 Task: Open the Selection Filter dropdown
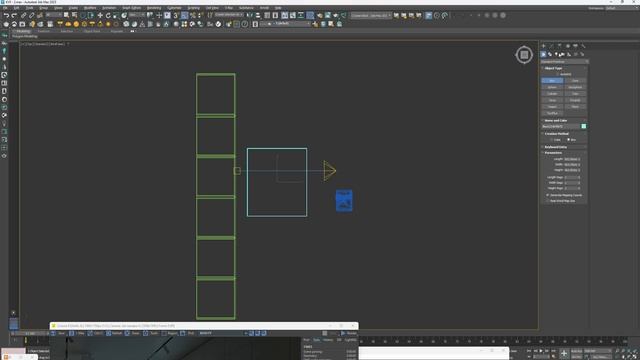54,15
